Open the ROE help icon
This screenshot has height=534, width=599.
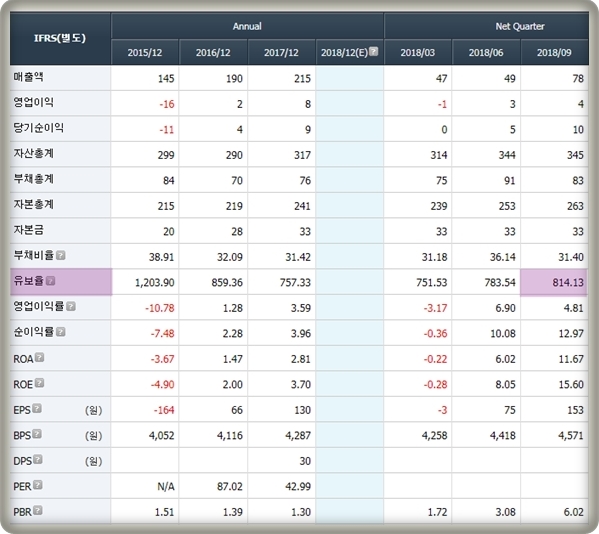pyautogui.click(x=39, y=383)
